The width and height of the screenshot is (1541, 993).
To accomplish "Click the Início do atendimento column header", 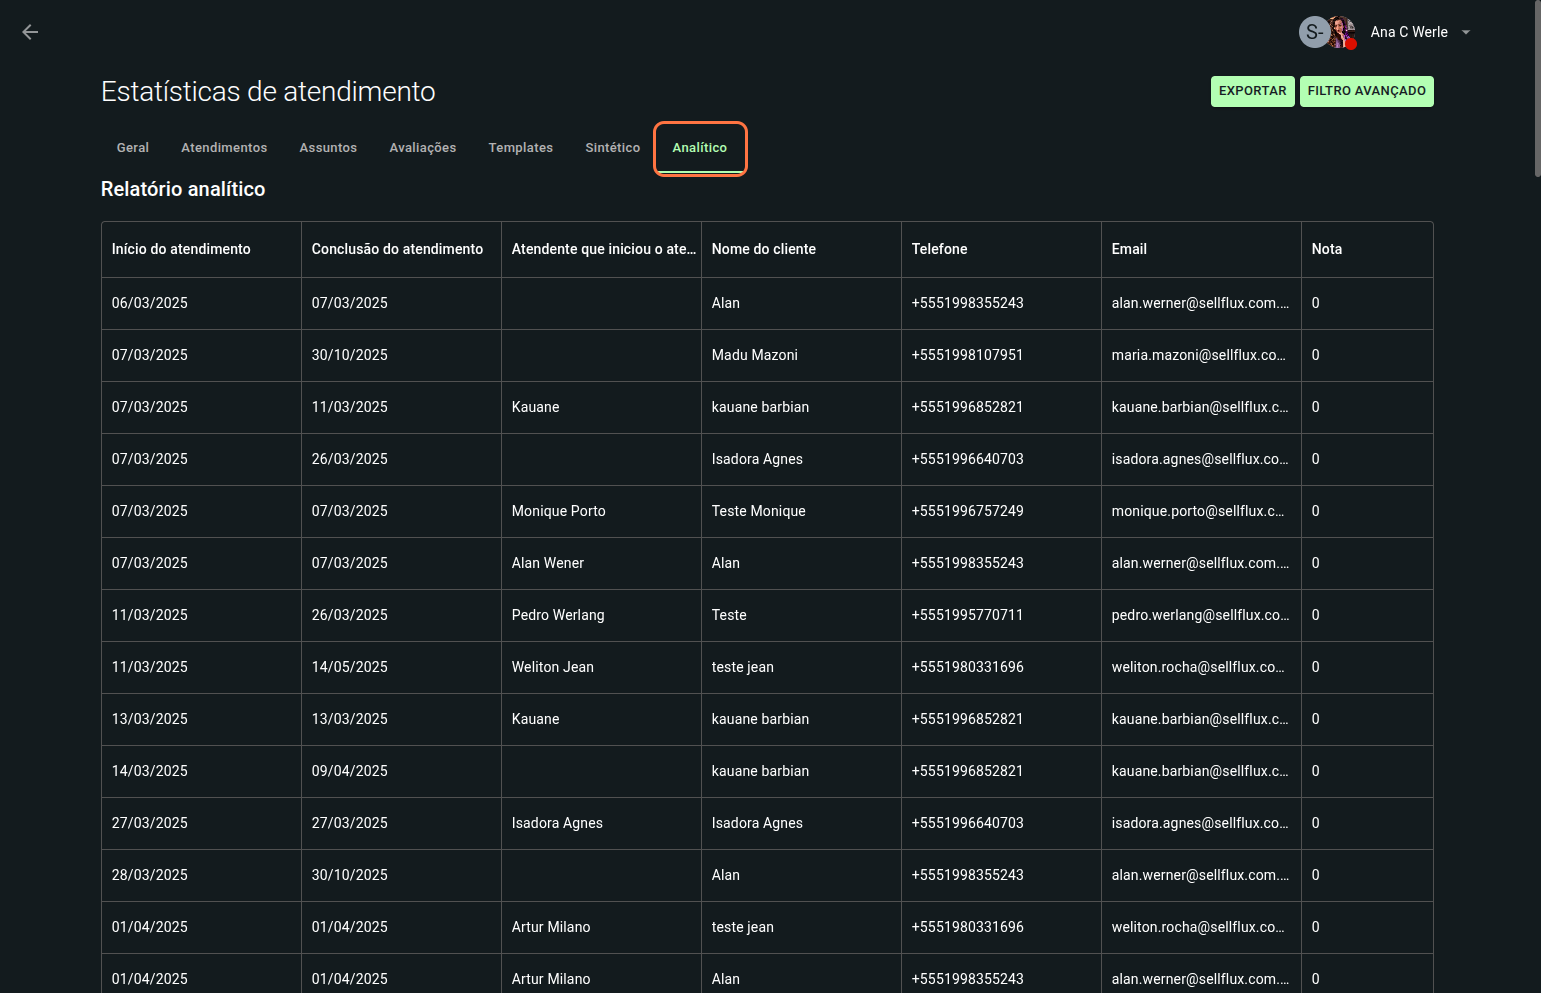I will tap(181, 249).
